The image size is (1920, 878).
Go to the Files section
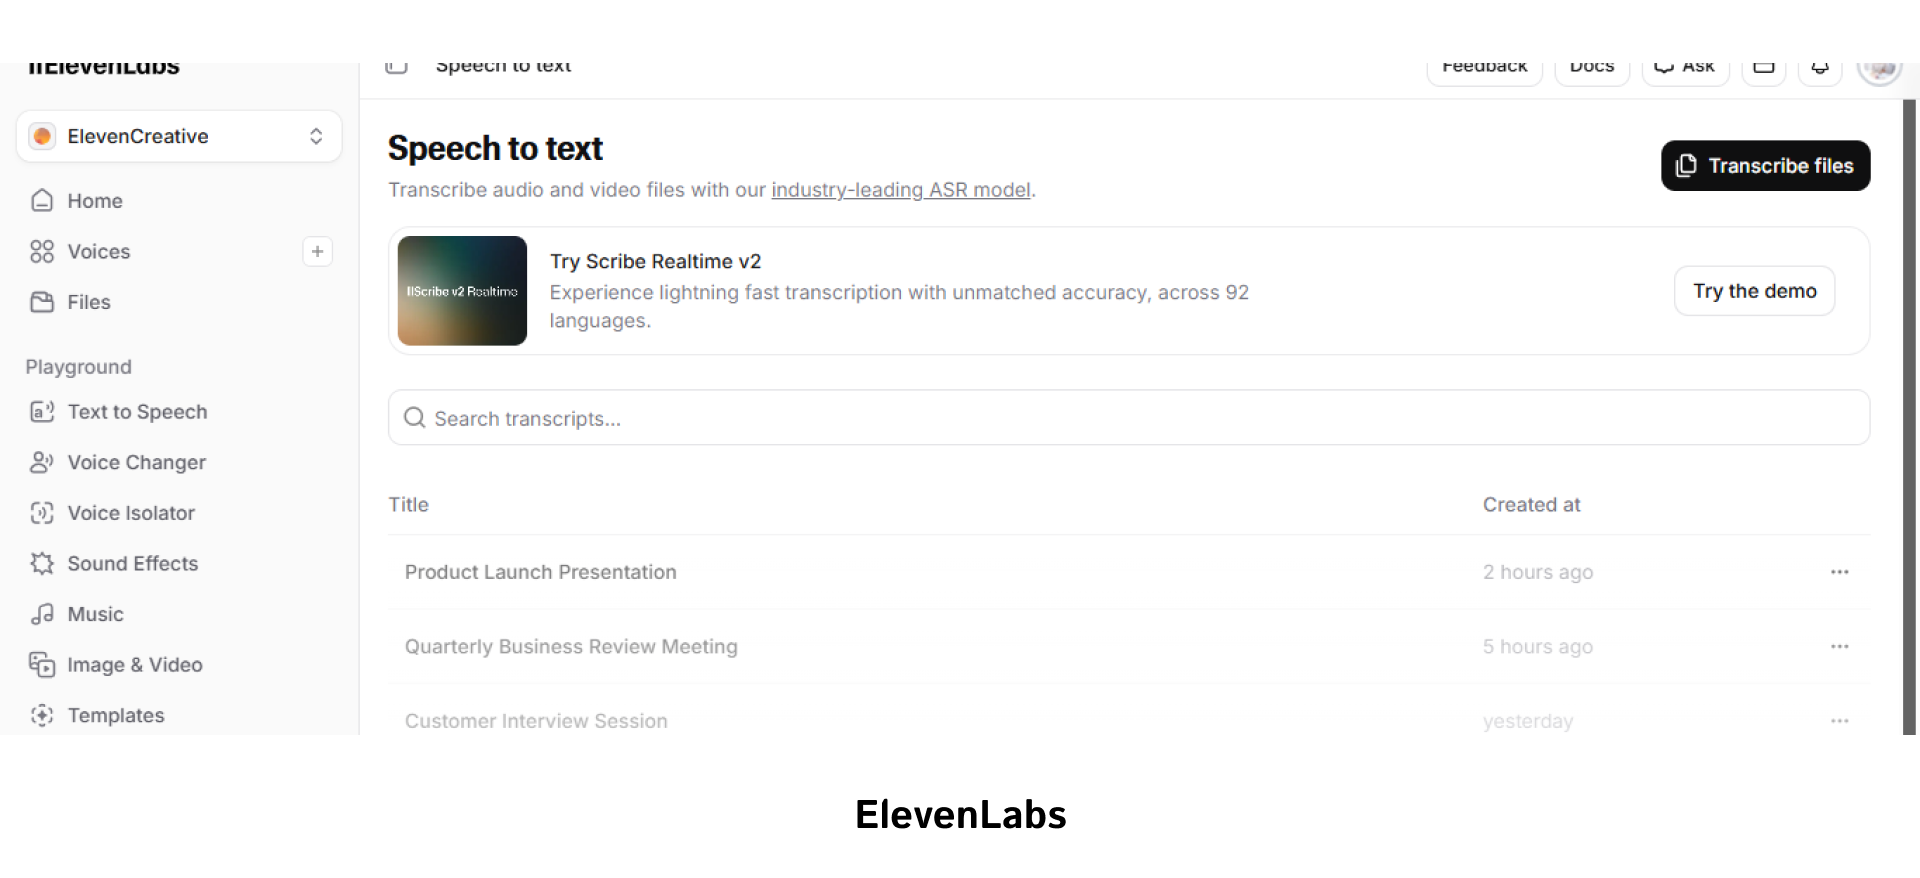[x=88, y=302]
